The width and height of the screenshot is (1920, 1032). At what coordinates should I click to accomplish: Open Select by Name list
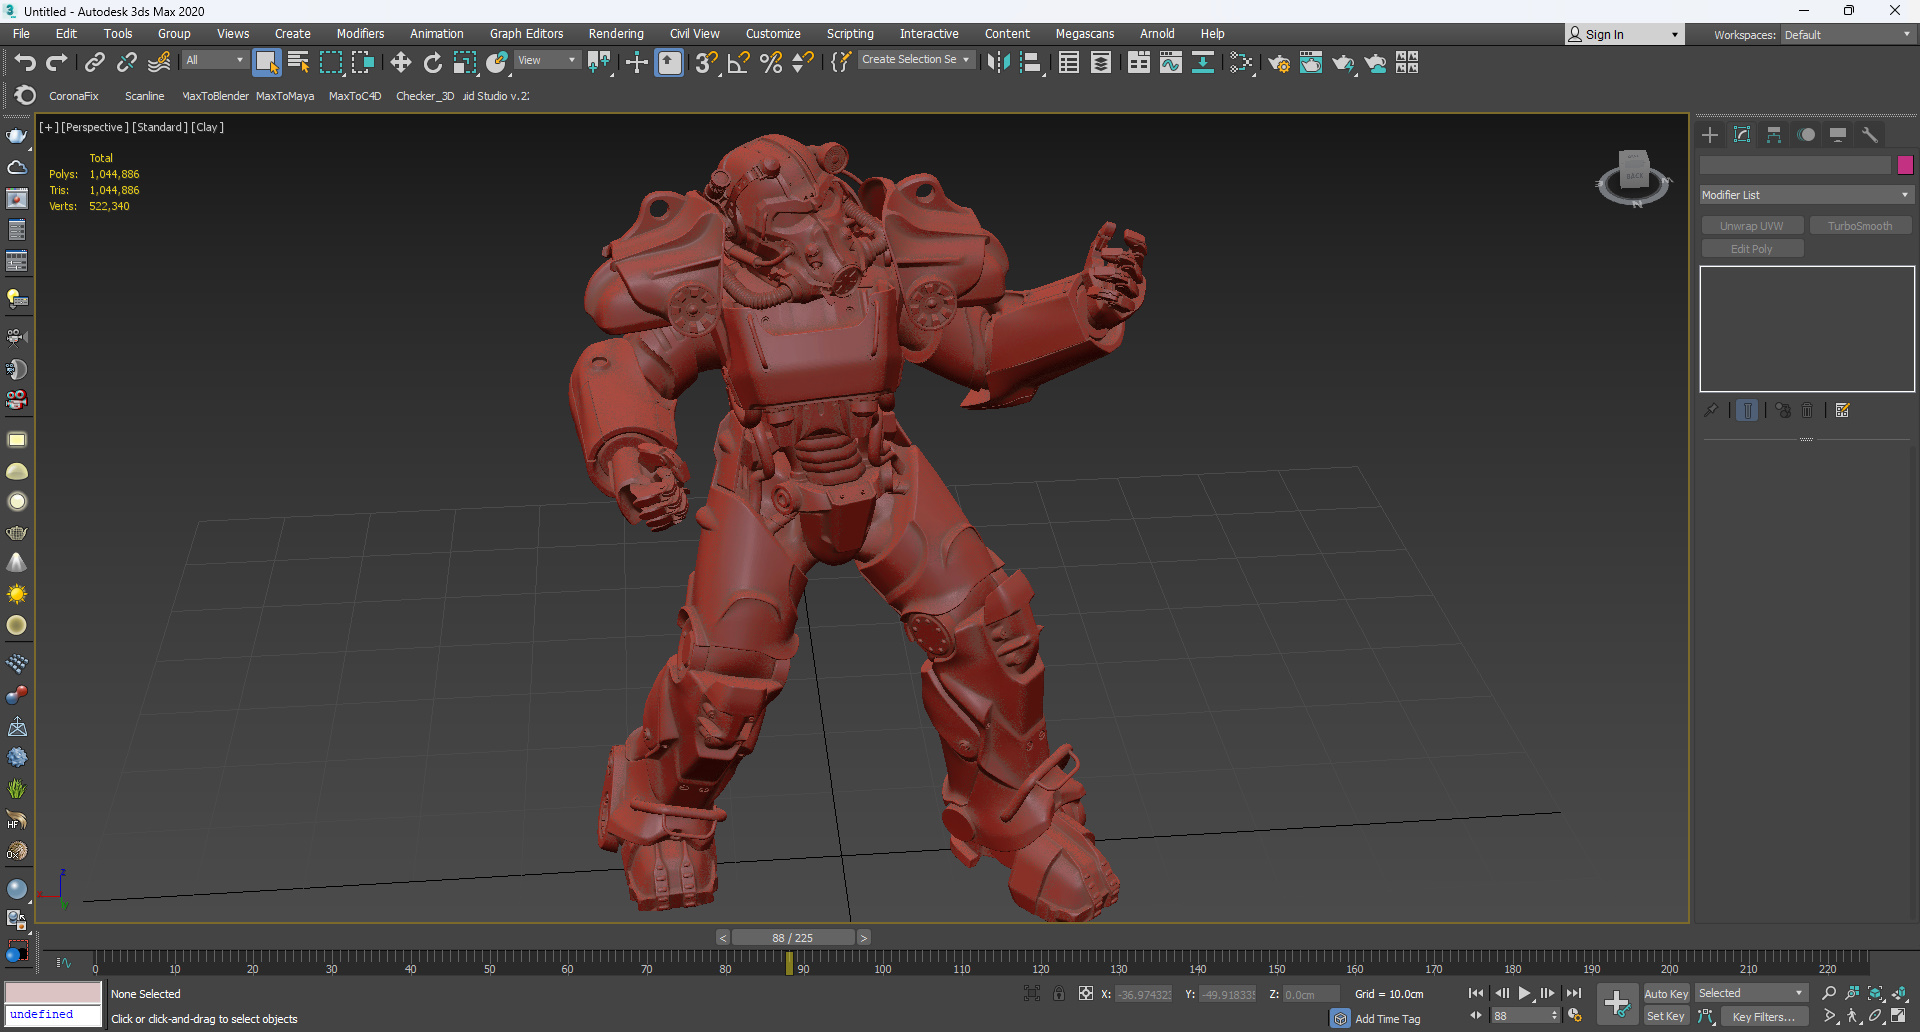click(298, 63)
